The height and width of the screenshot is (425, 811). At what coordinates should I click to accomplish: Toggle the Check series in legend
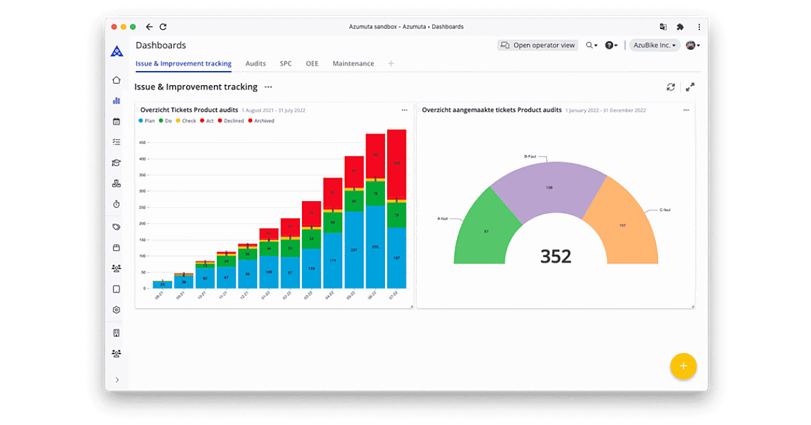coord(185,120)
